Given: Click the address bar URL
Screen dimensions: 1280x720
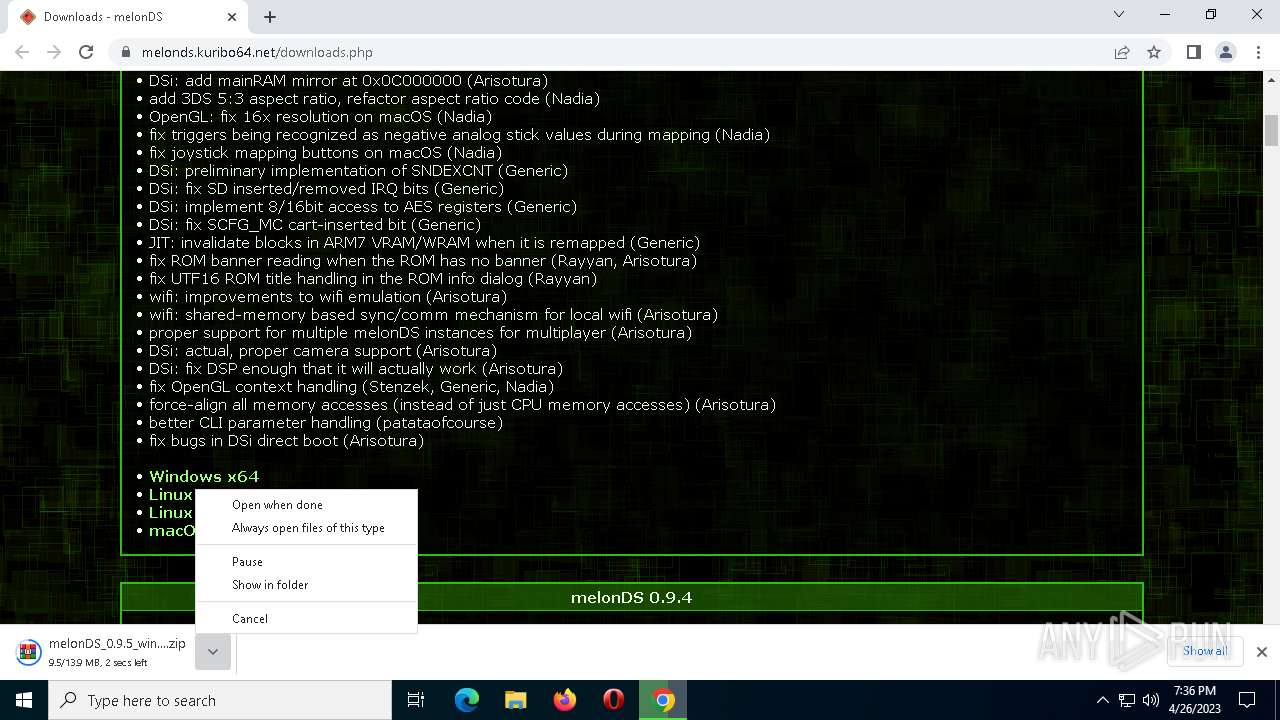Looking at the screenshot, I should tap(257, 52).
